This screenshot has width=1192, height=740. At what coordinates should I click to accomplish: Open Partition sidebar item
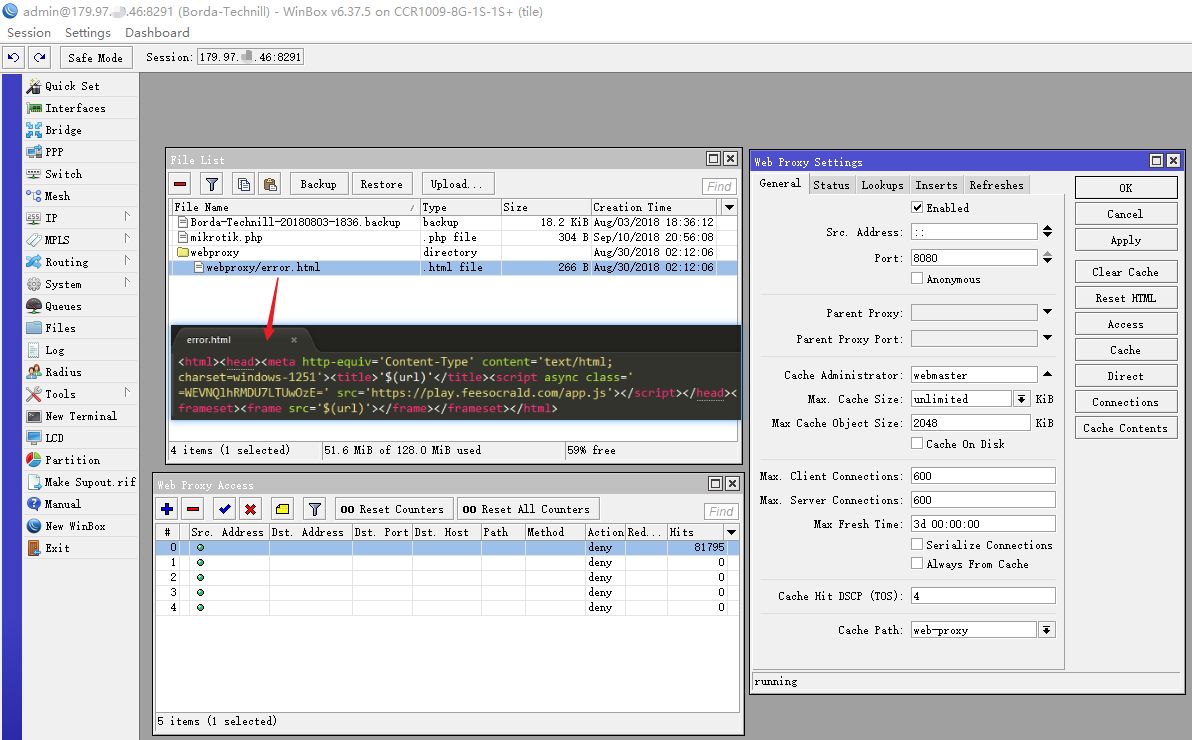click(x=72, y=460)
